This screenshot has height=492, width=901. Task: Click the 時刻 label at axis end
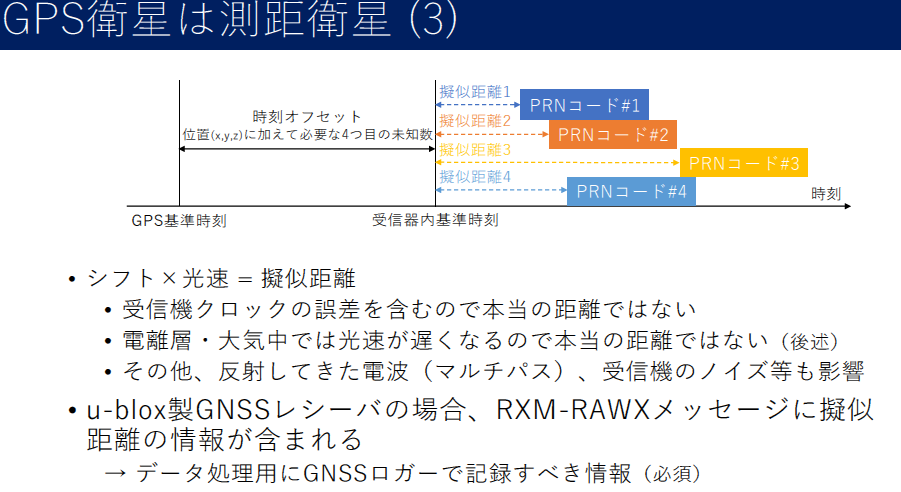pyautogui.click(x=825, y=194)
